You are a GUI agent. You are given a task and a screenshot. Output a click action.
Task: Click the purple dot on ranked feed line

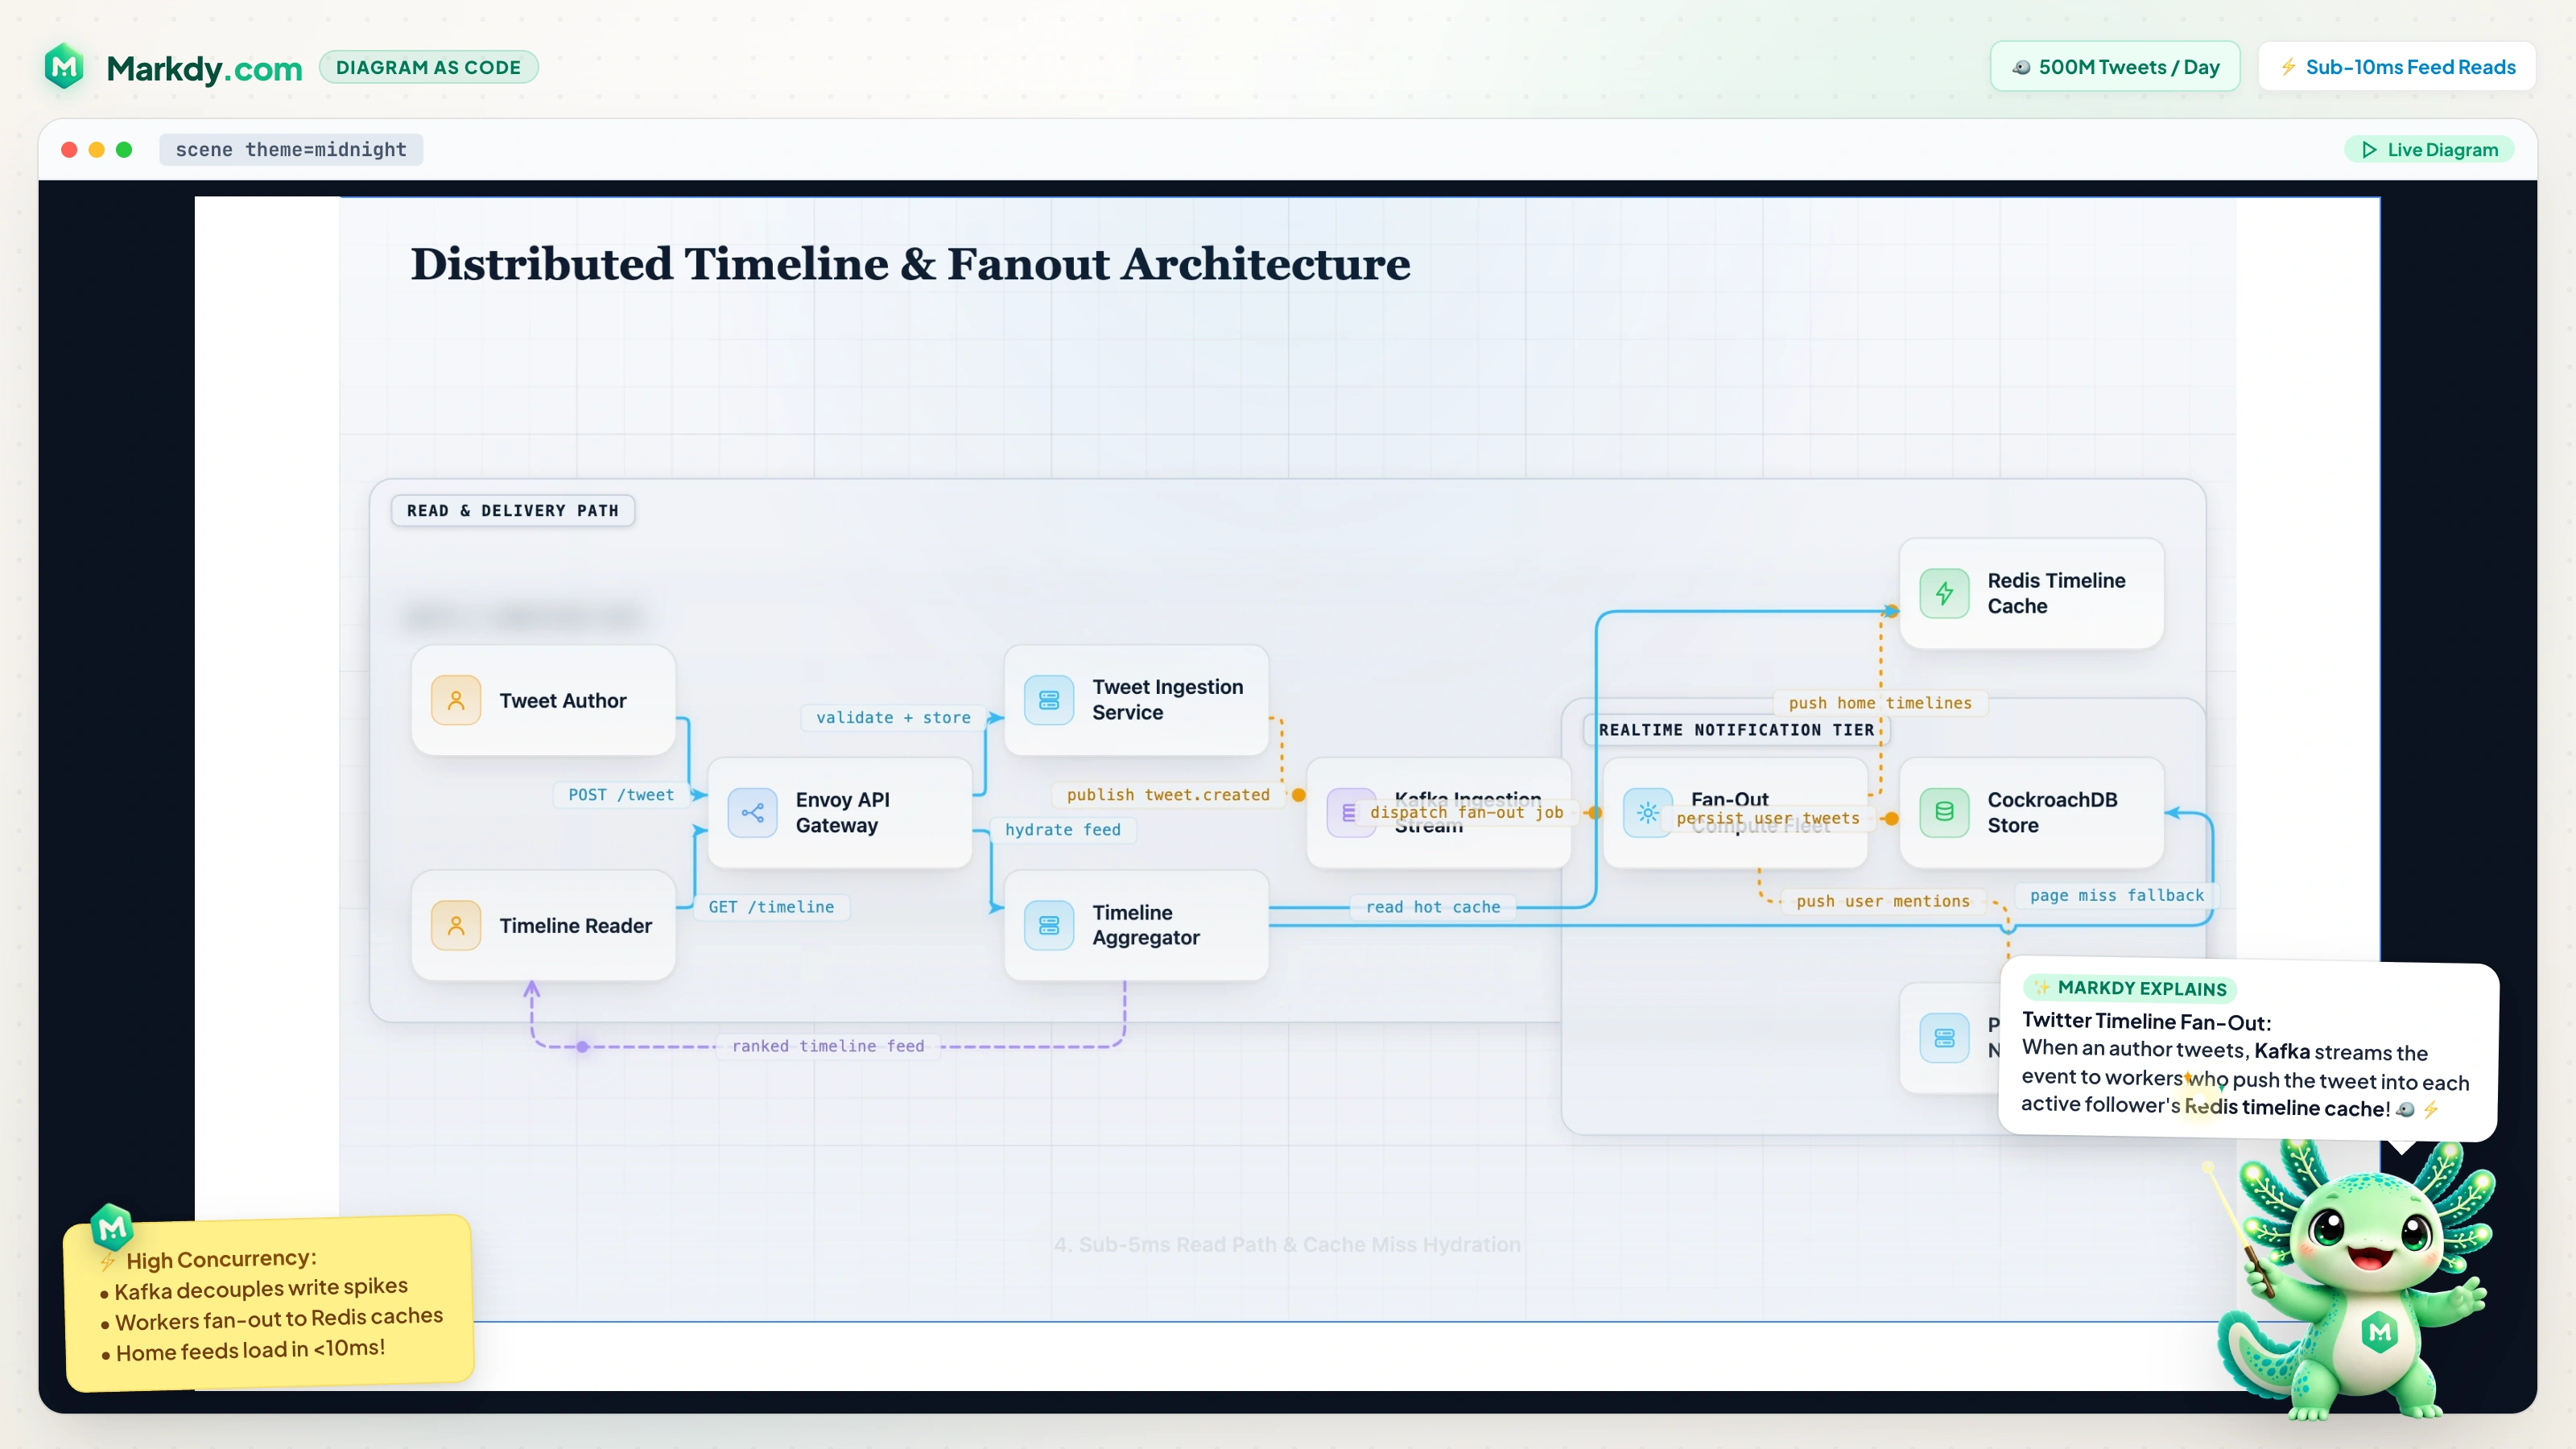tap(582, 1046)
